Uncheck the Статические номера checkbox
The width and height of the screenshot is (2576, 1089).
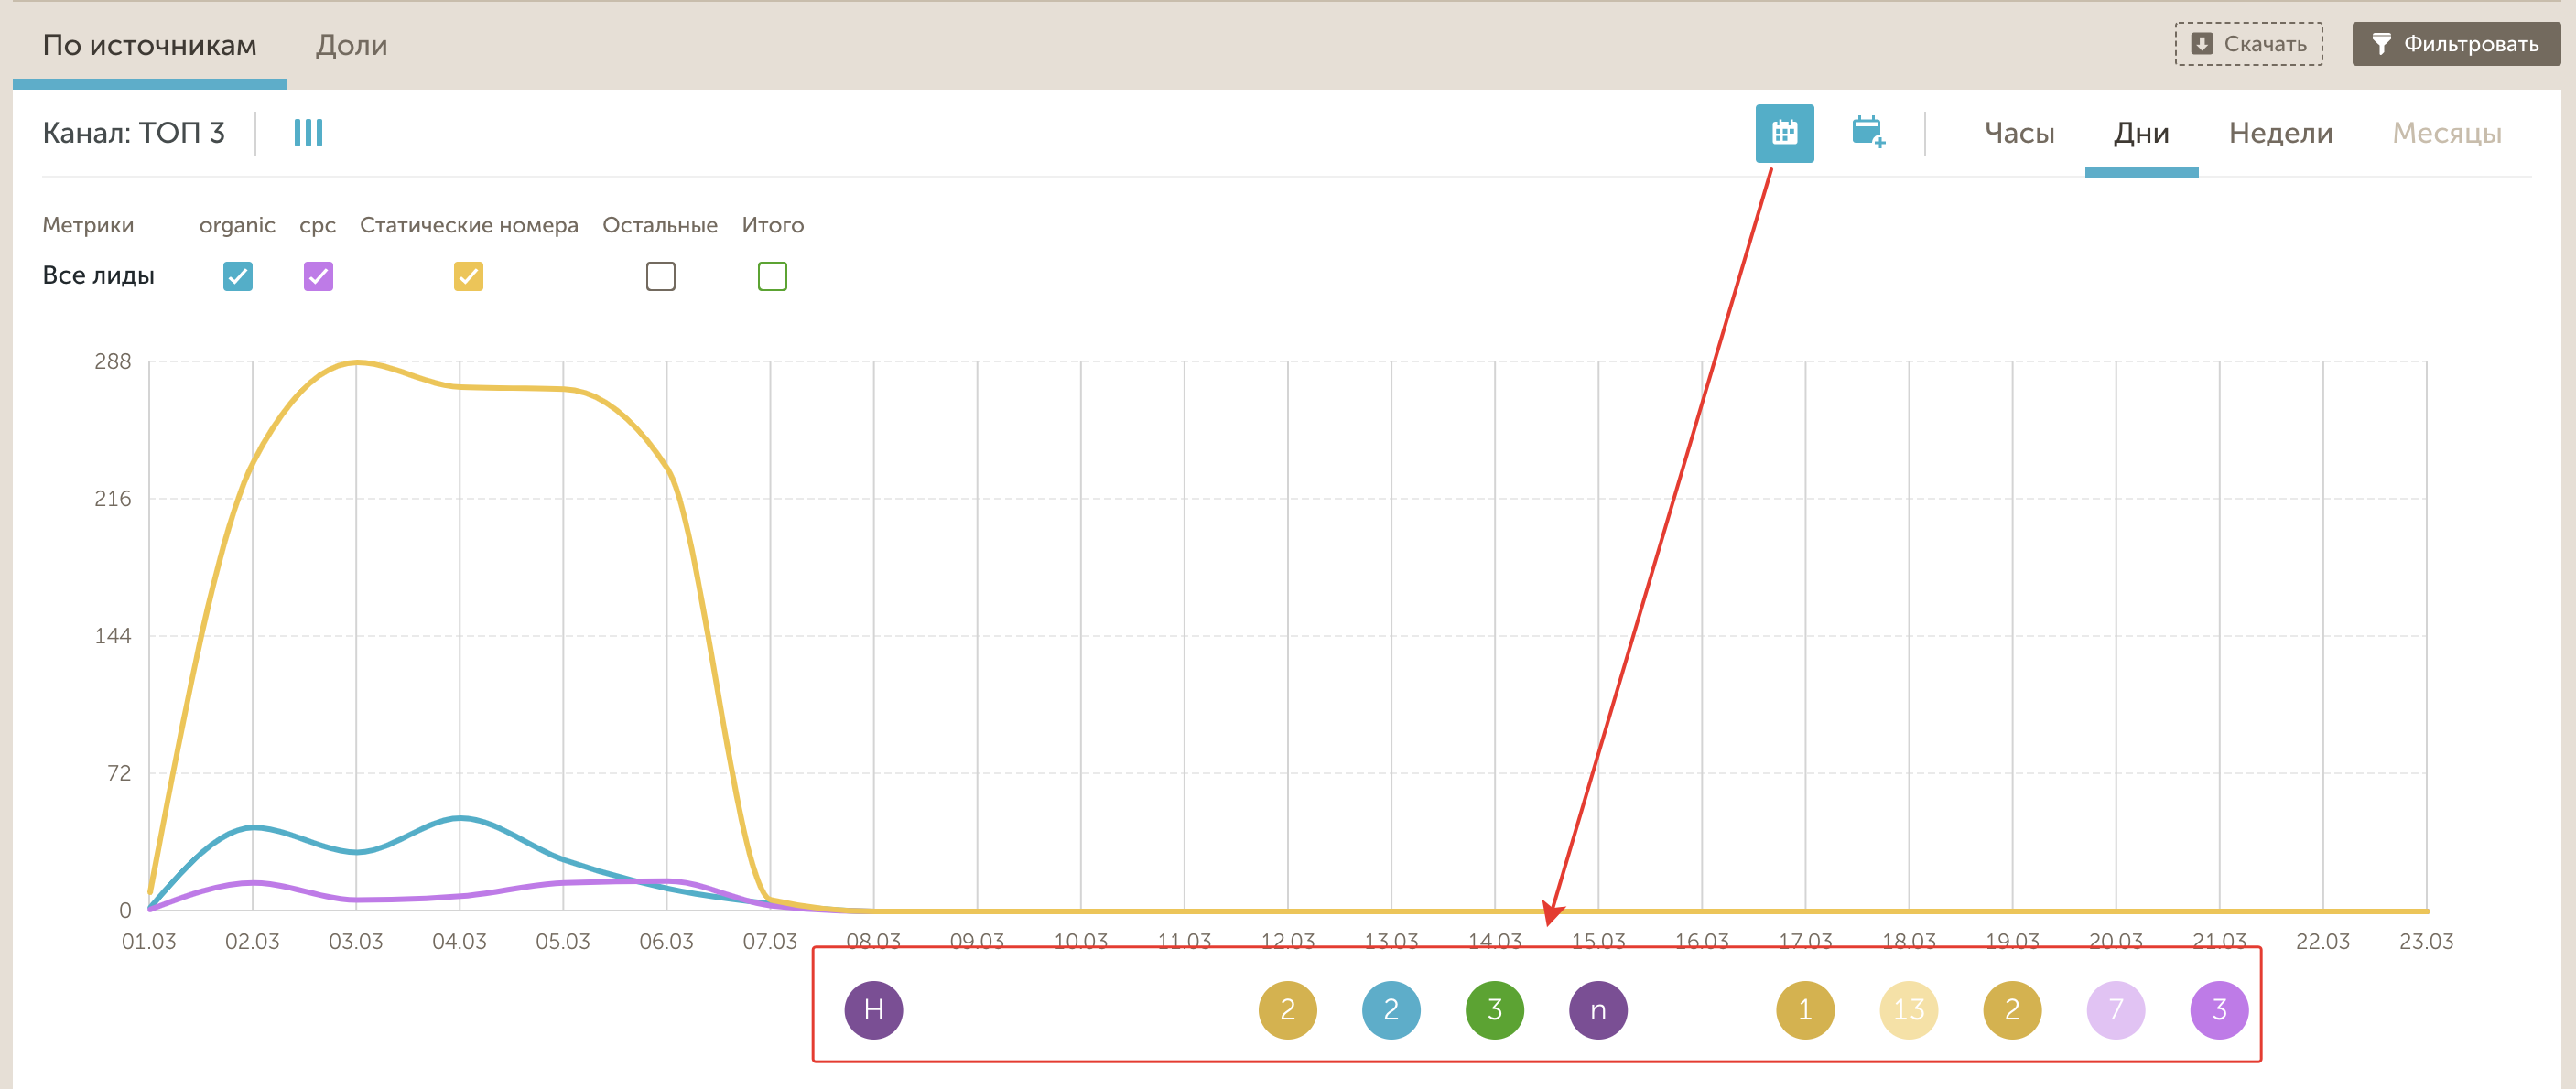(468, 276)
